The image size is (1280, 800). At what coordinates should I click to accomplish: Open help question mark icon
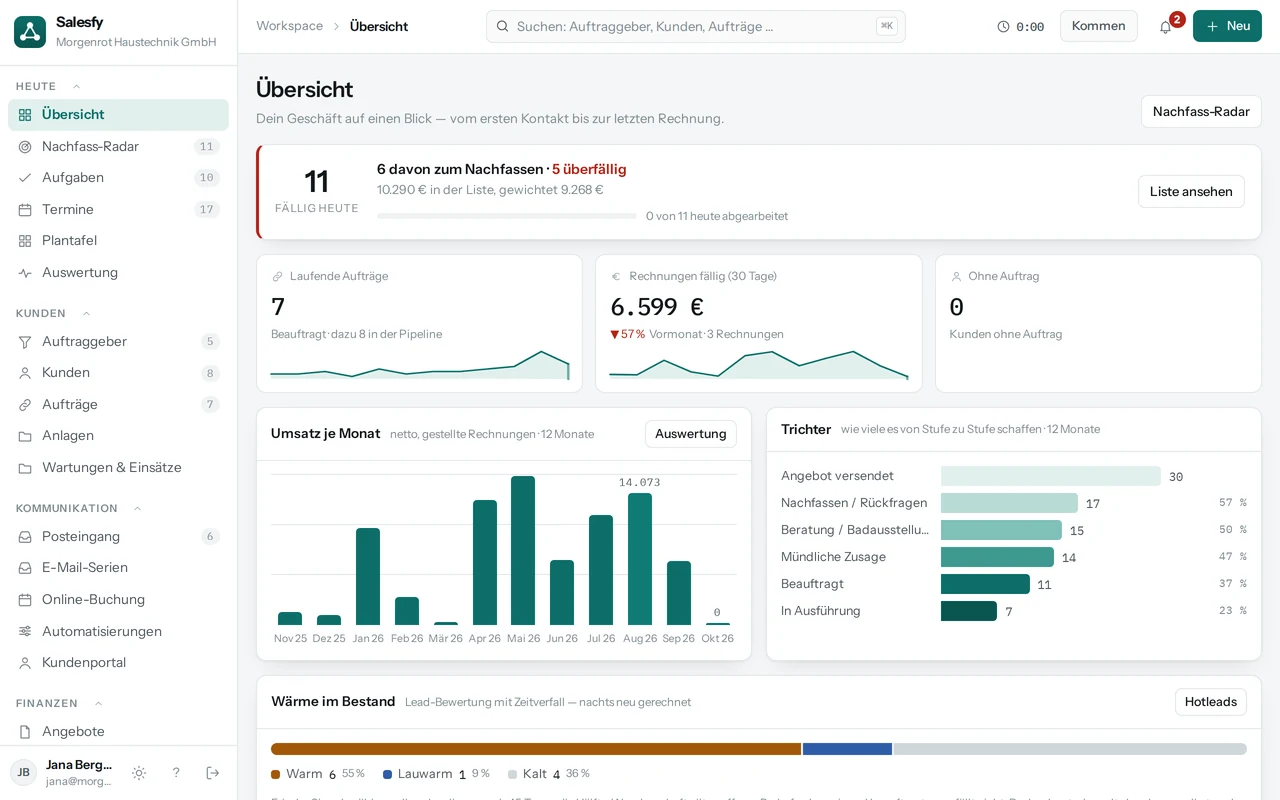point(176,773)
